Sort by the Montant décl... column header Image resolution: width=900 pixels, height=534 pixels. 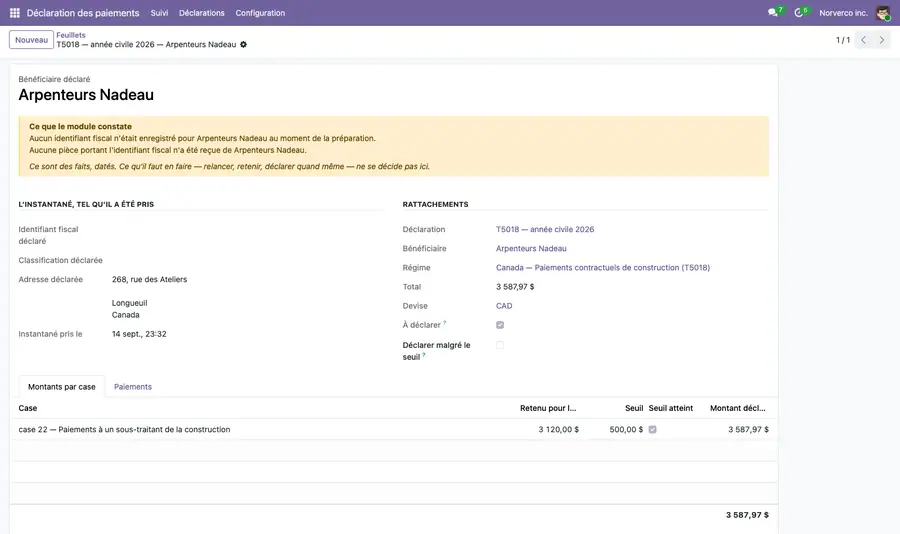738,408
